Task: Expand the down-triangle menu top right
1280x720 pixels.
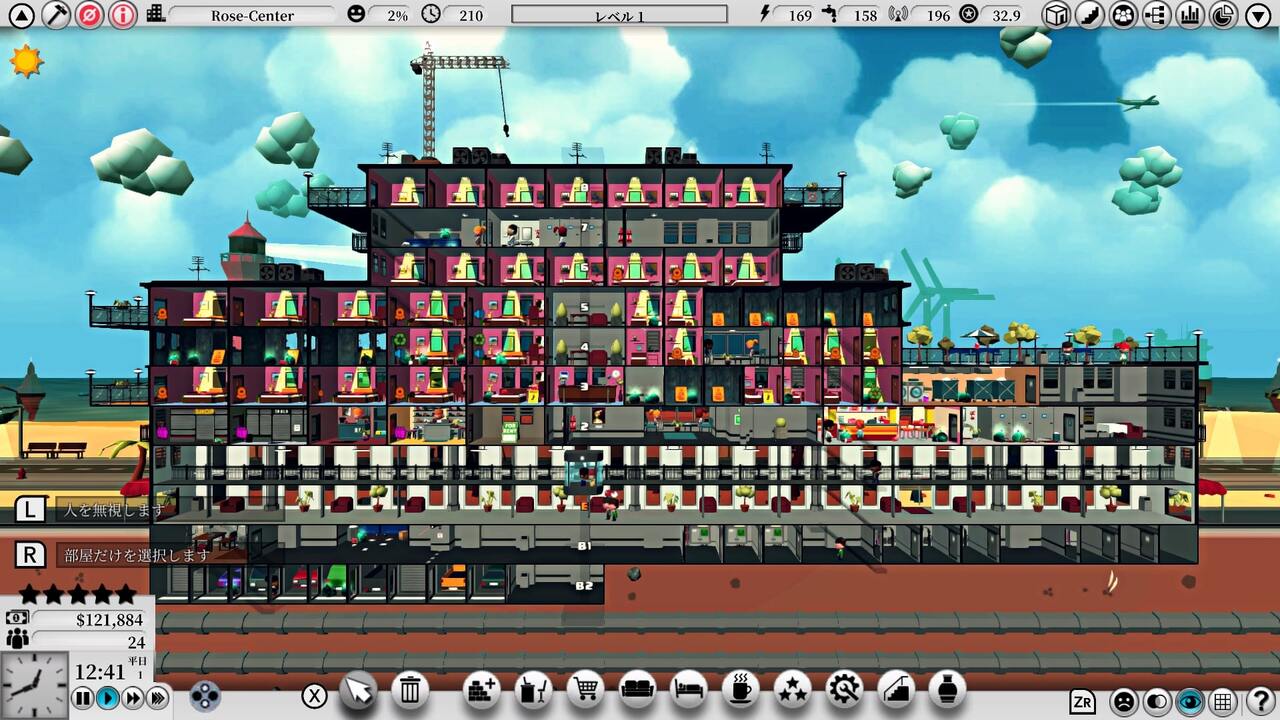Action: click(1258, 15)
